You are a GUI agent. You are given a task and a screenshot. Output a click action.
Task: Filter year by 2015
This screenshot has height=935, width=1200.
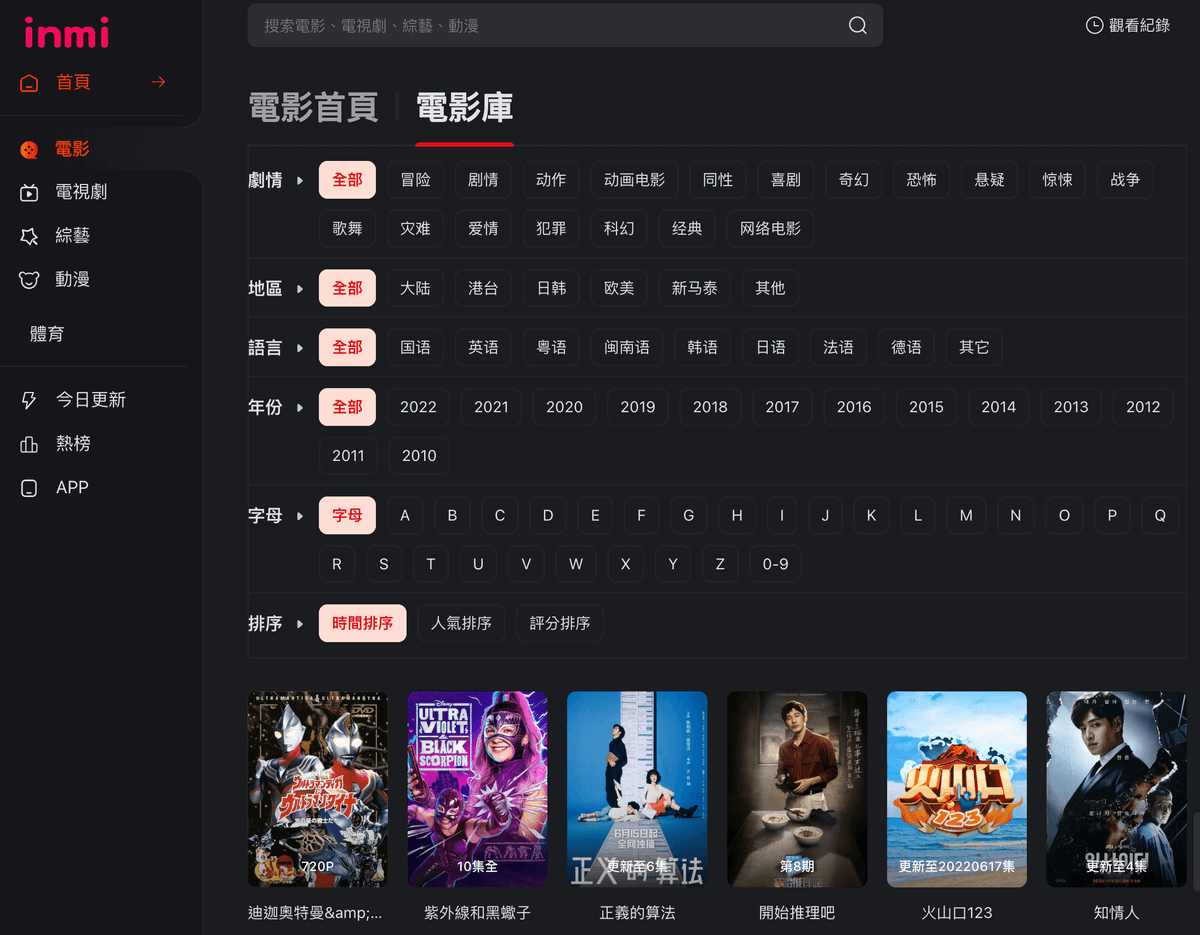[x=926, y=407]
